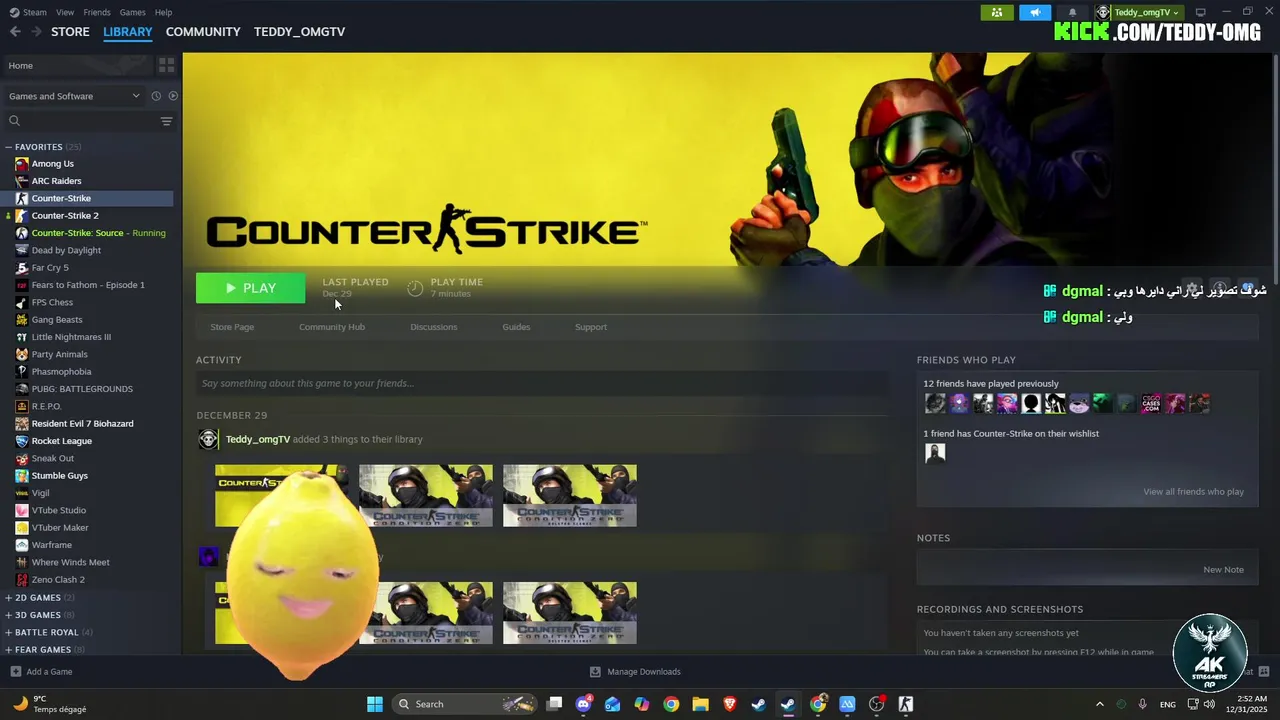Open Discord from the taskbar
Image resolution: width=1280 pixels, height=720 pixels.
coord(584,704)
